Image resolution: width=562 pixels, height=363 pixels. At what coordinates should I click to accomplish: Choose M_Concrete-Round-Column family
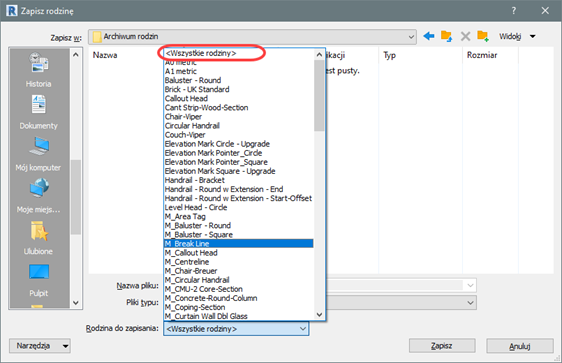pyautogui.click(x=211, y=298)
